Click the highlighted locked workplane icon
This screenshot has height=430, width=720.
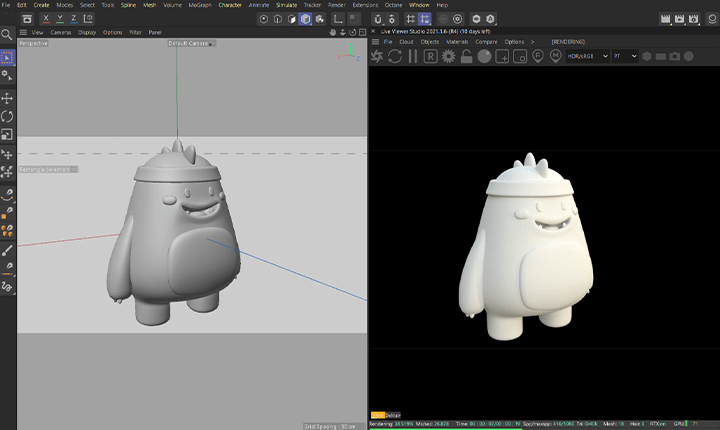point(425,19)
